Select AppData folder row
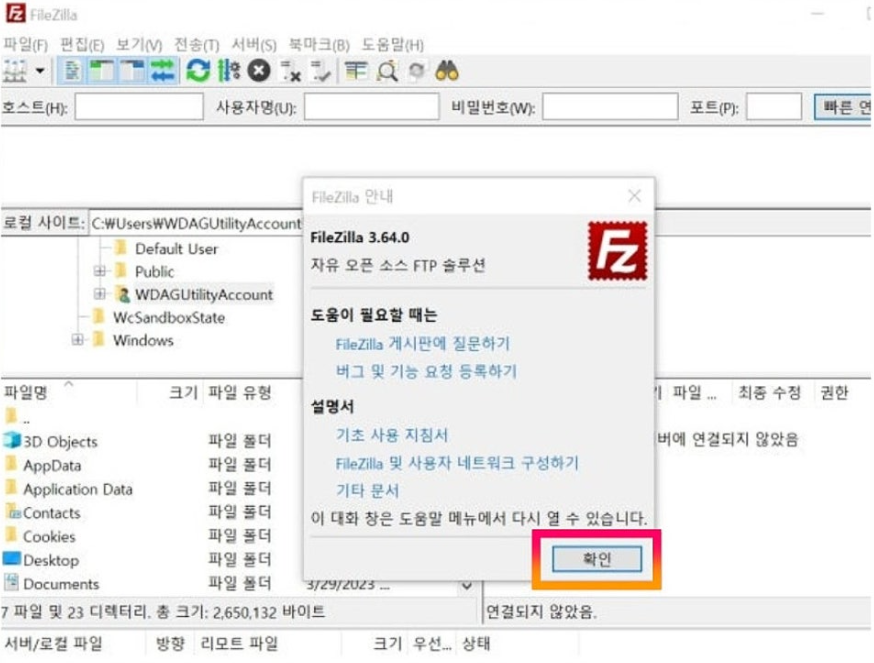The height and width of the screenshot is (663, 874). (52, 465)
